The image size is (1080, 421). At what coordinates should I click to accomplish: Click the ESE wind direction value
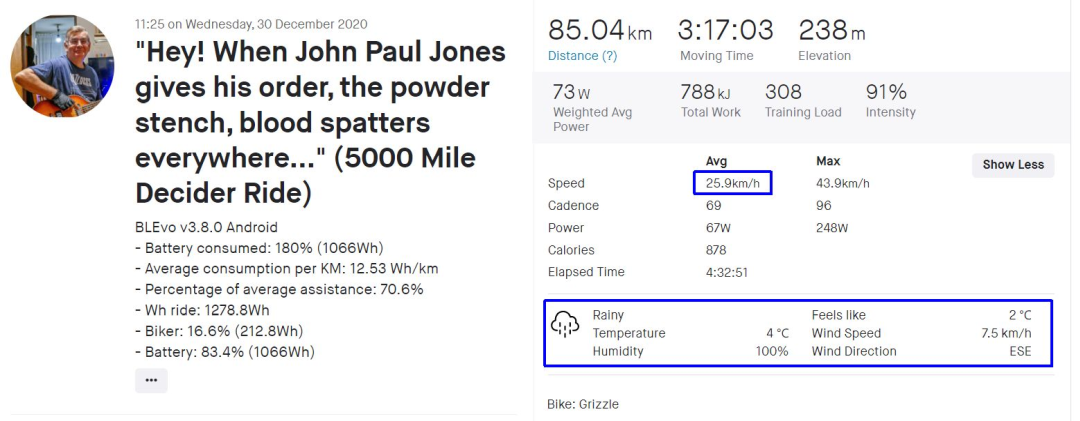(1018, 351)
